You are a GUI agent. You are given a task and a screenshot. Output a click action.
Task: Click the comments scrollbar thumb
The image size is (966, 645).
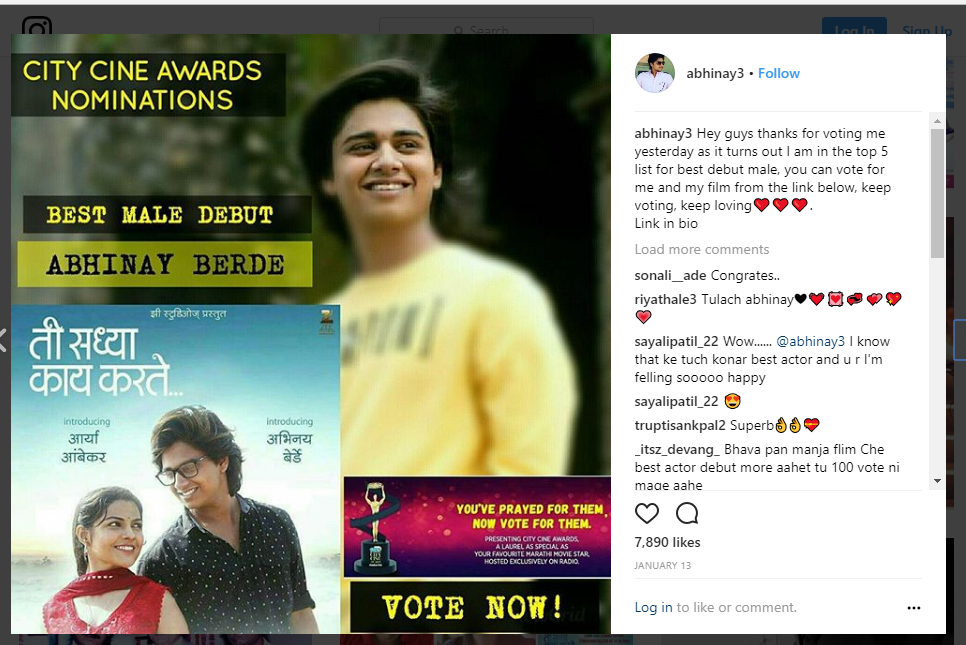pyautogui.click(x=937, y=193)
